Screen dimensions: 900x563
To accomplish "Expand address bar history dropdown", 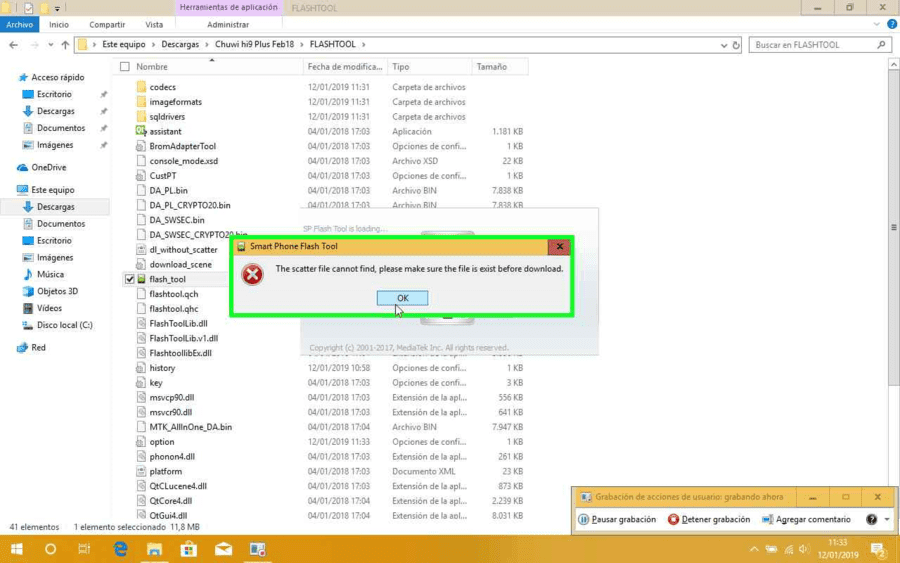I will (724, 45).
